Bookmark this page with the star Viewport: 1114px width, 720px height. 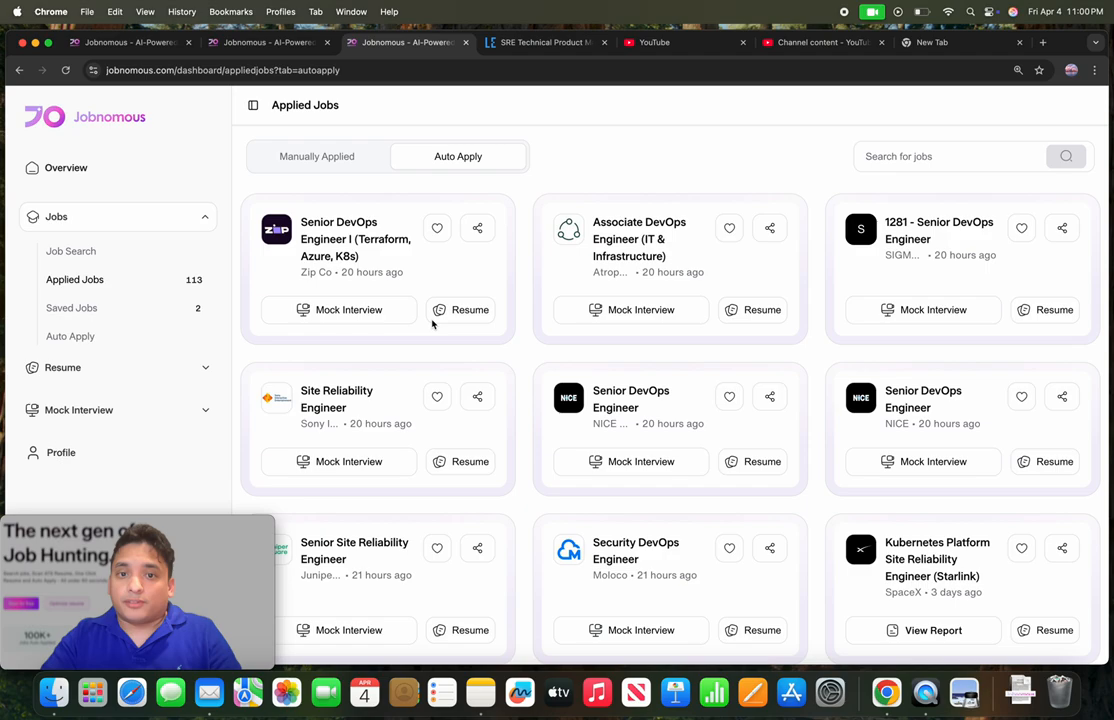[x=1039, y=70]
